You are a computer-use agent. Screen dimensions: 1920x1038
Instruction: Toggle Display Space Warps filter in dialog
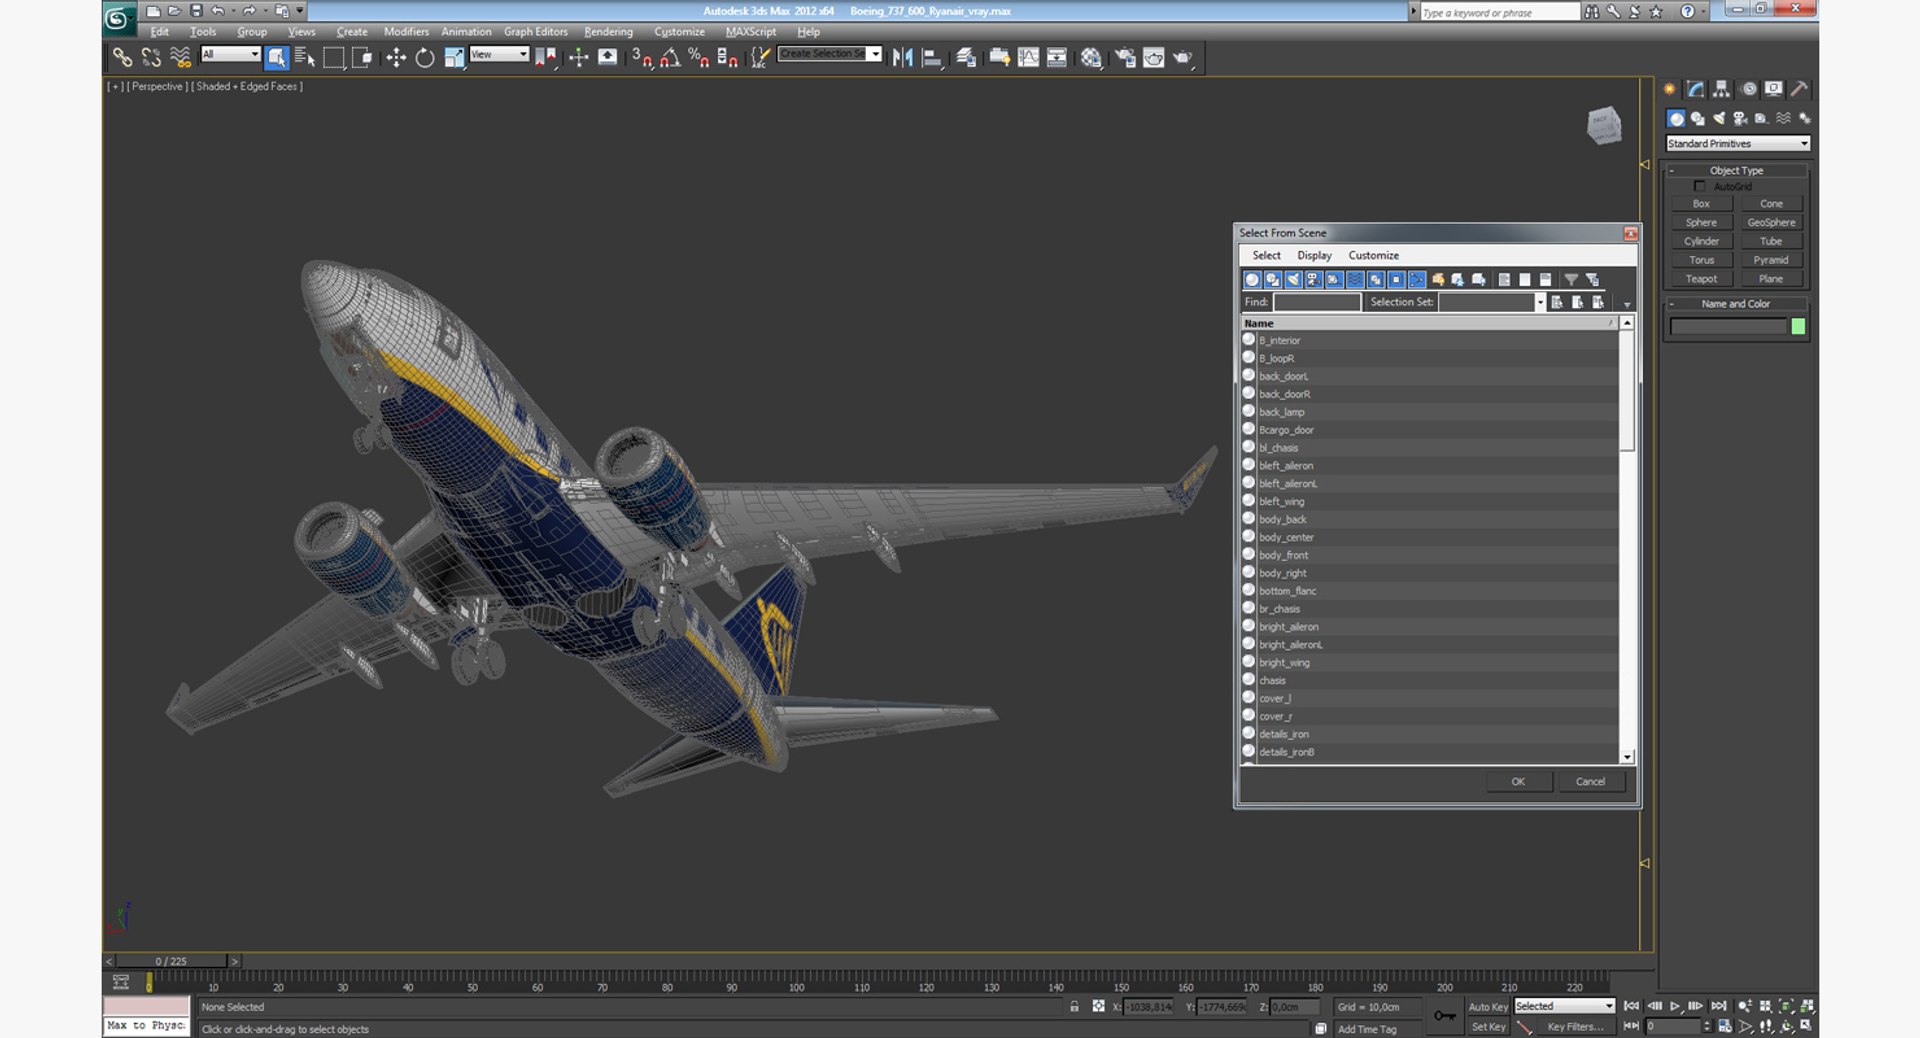pyautogui.click(x=1355, y=280)
